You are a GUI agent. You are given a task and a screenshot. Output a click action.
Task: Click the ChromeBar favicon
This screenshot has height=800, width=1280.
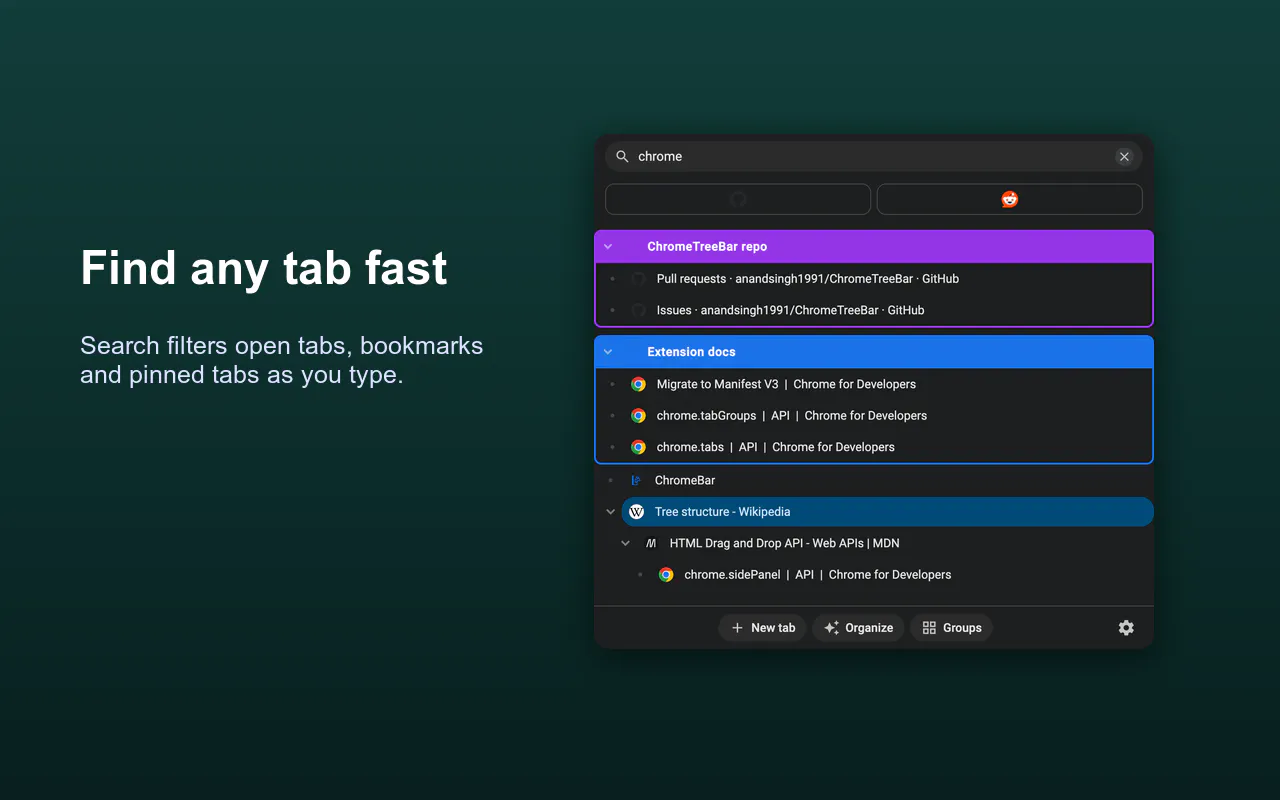pos(636,480)
